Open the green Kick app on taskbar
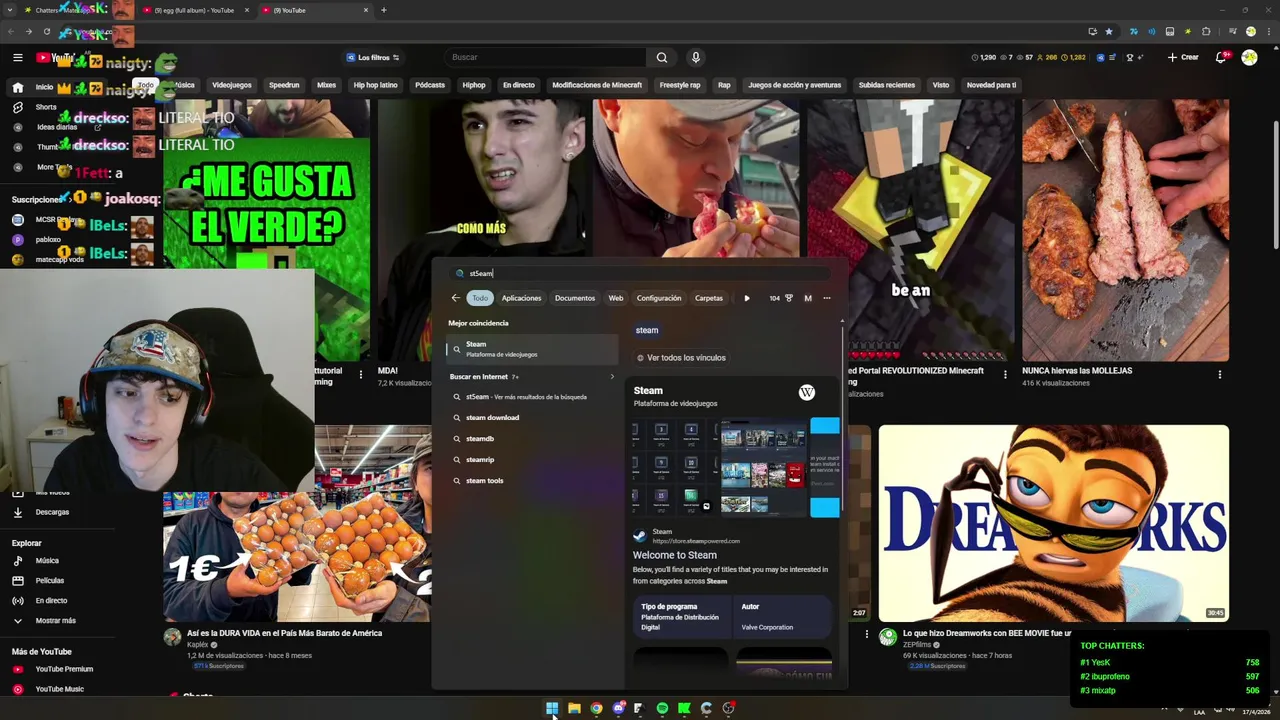Viewport: 1280px width, 720px height. point(684,708)
